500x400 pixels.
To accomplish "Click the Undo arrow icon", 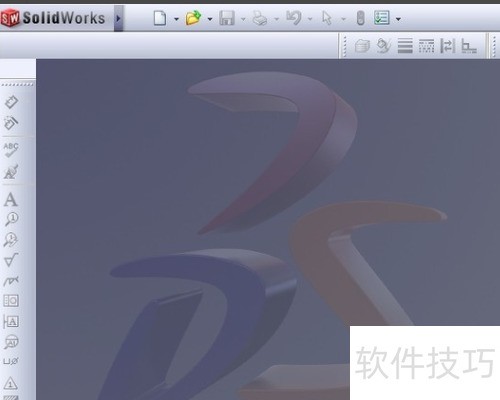I will tap(294, 18).
